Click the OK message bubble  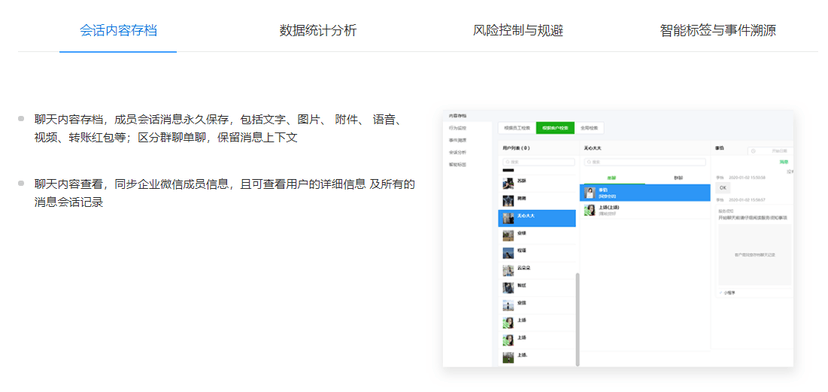point(723,188)
